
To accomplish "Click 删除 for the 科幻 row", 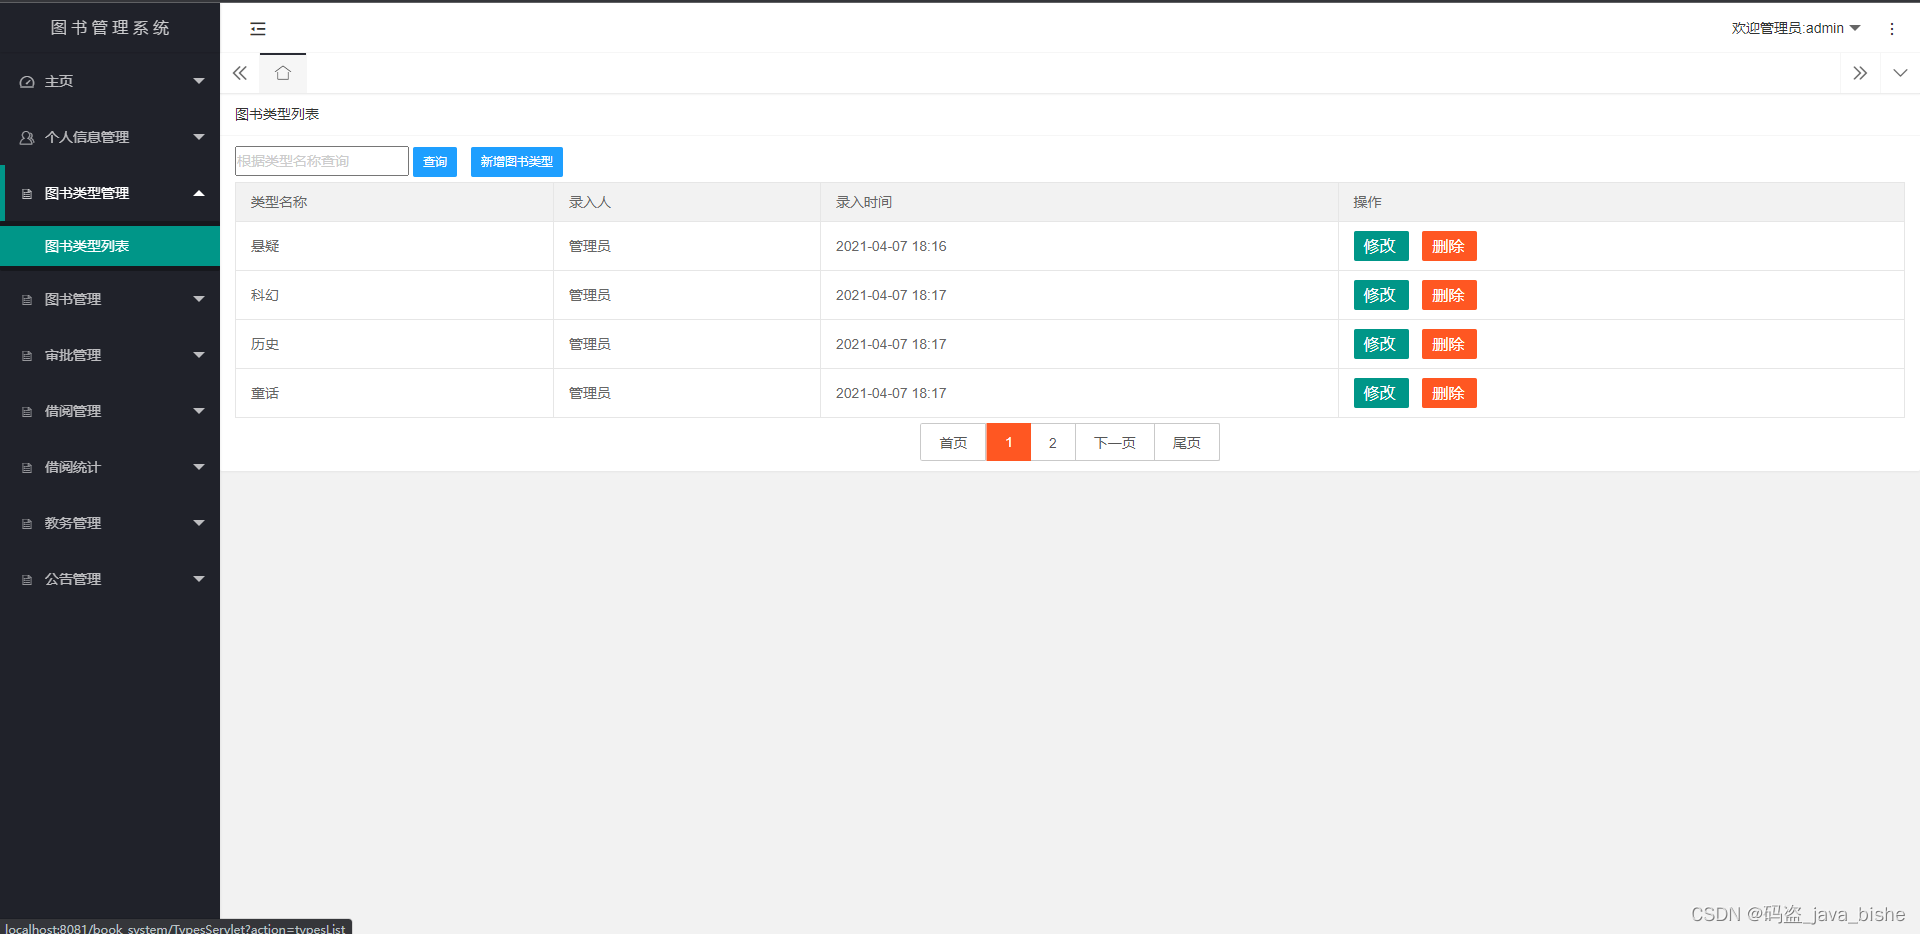I will click(x=1449, y=295).
